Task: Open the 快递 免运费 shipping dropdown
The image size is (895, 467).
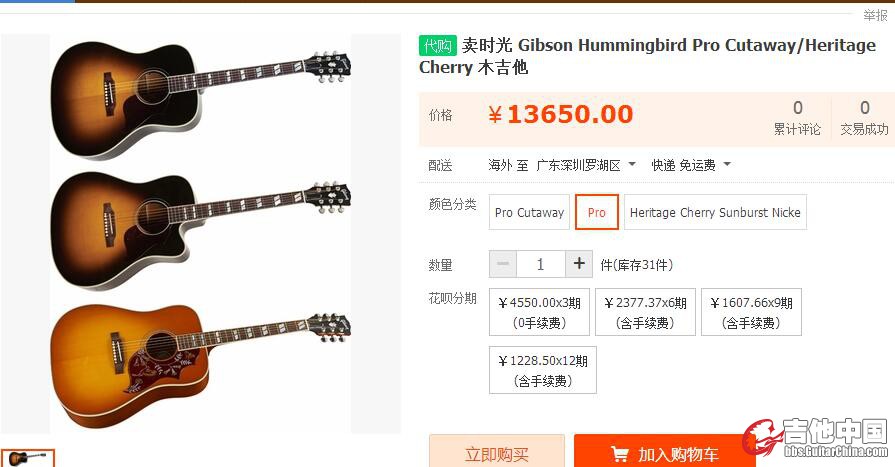Action: (x=691, y=165)
